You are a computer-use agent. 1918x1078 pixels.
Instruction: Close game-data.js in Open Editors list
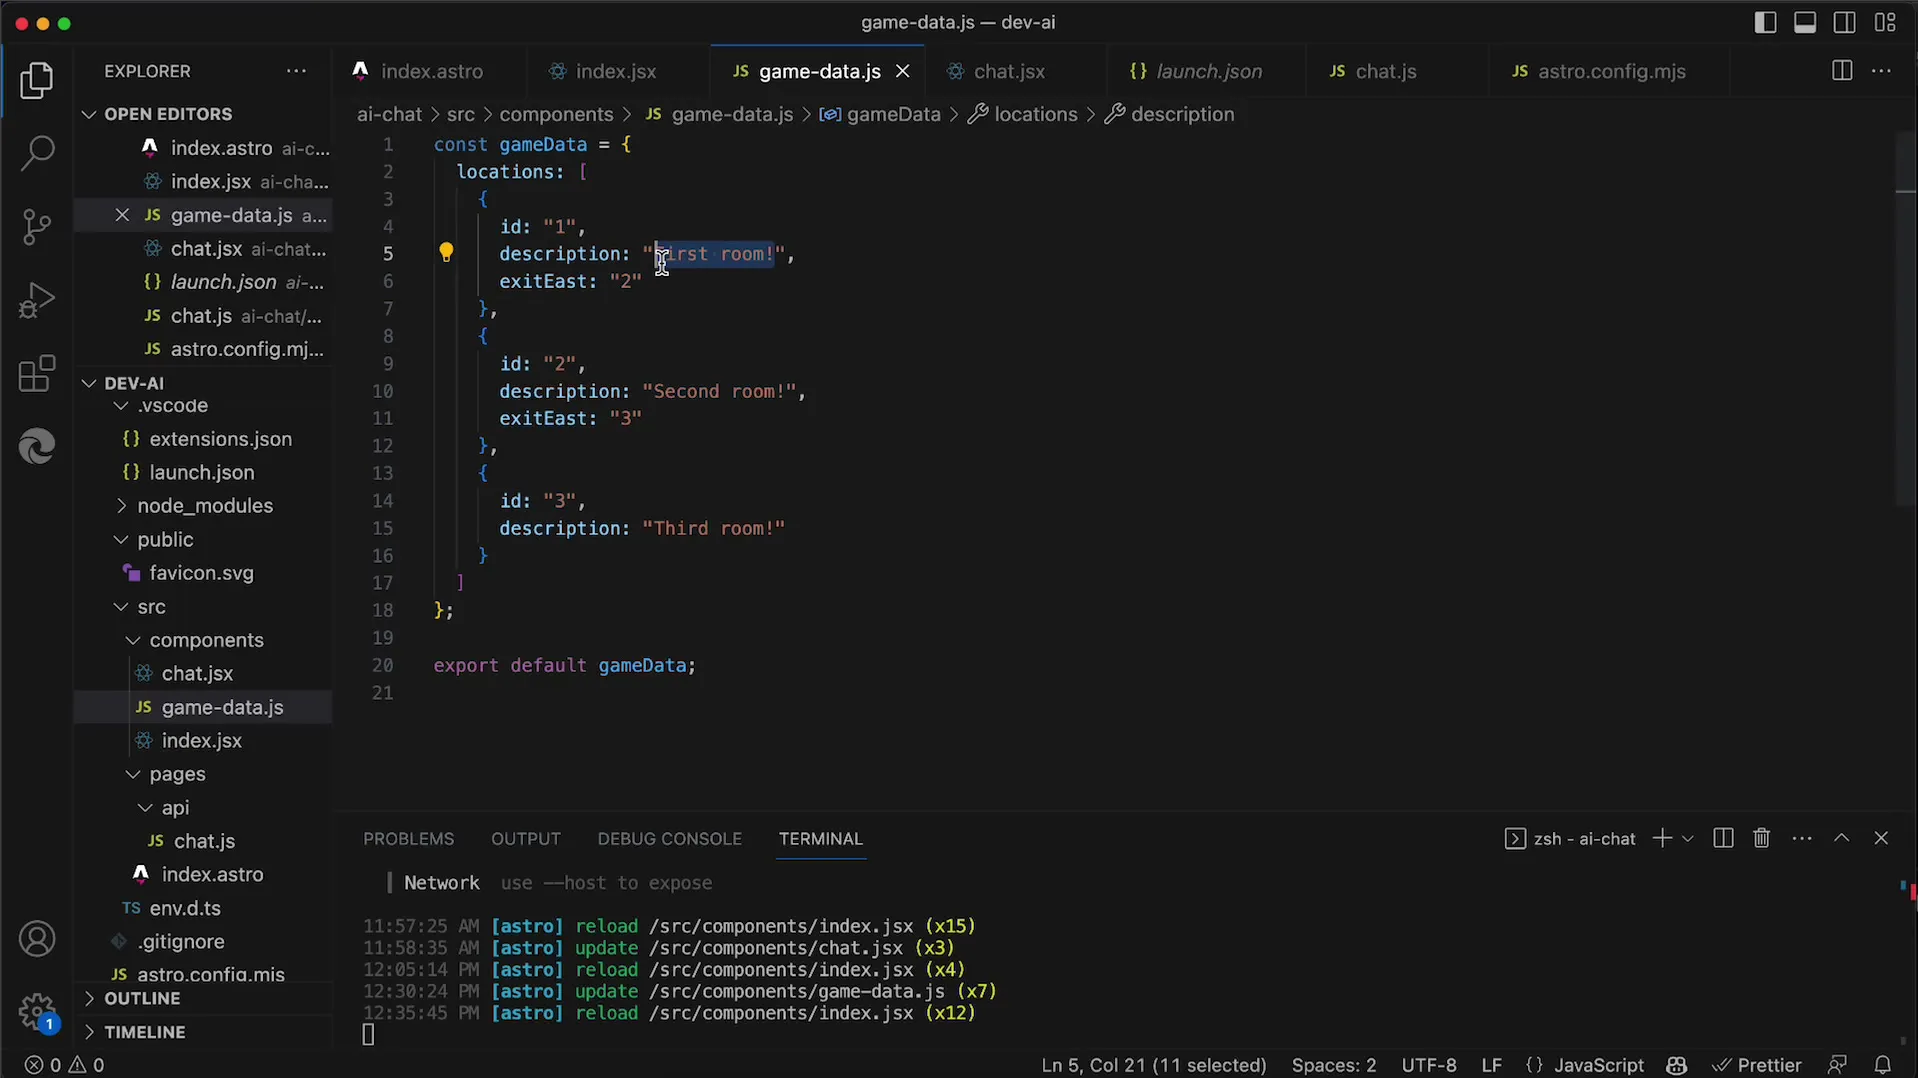point(122,215)
